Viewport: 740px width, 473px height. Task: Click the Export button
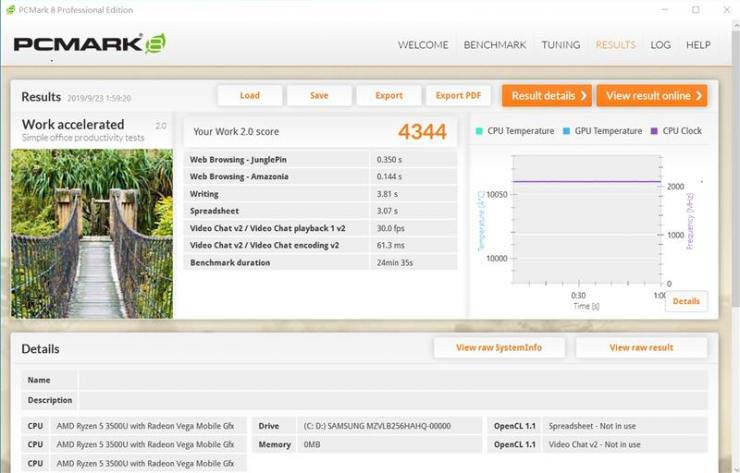pyautogui.click(x=389, y=95)
